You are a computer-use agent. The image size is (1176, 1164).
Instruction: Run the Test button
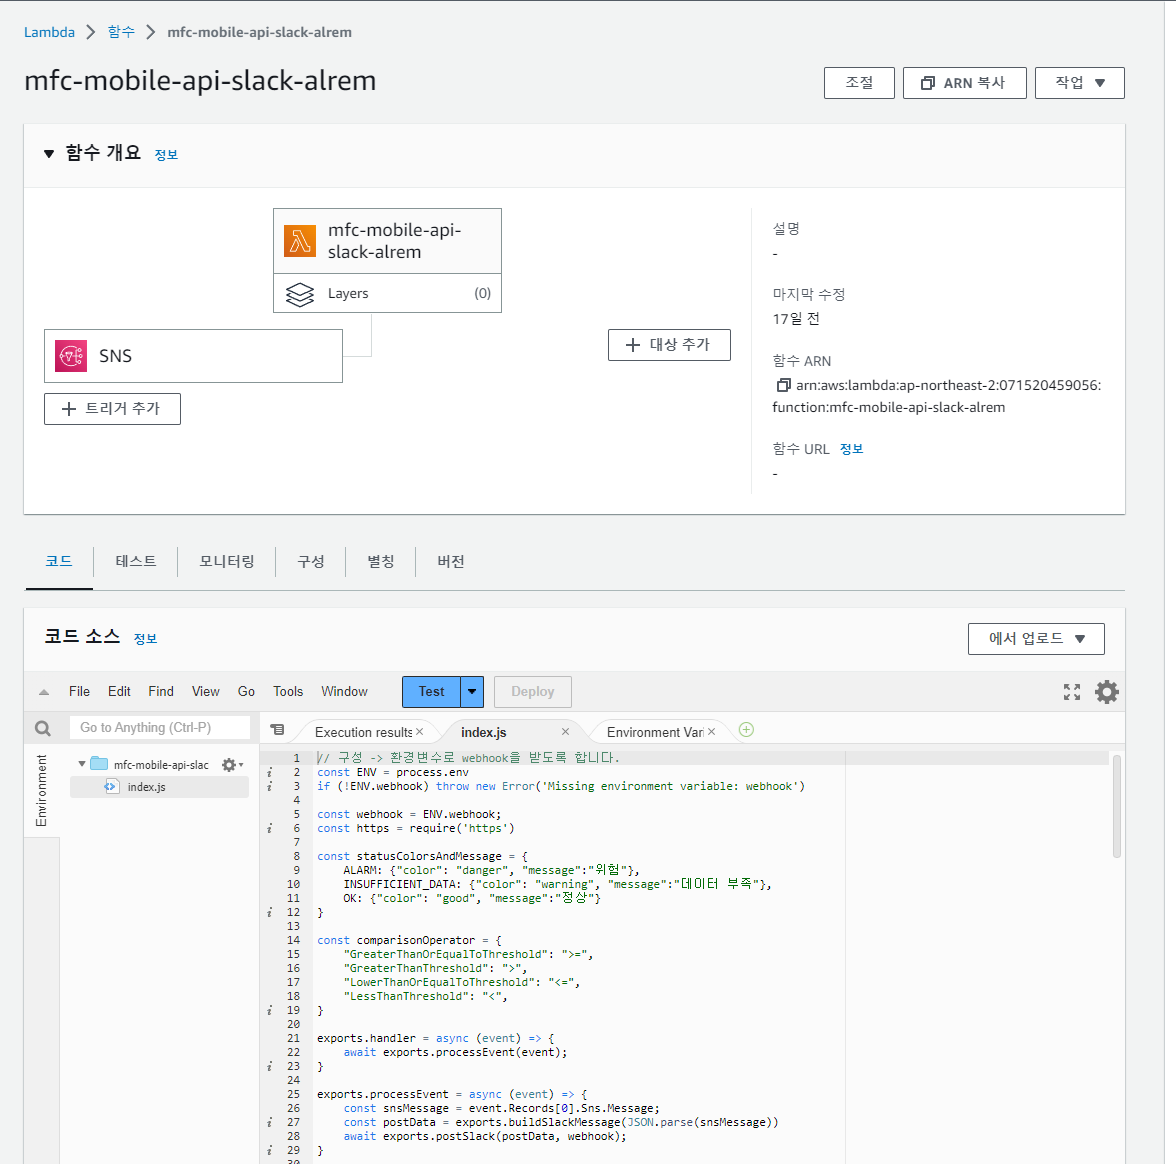[431, 692]
